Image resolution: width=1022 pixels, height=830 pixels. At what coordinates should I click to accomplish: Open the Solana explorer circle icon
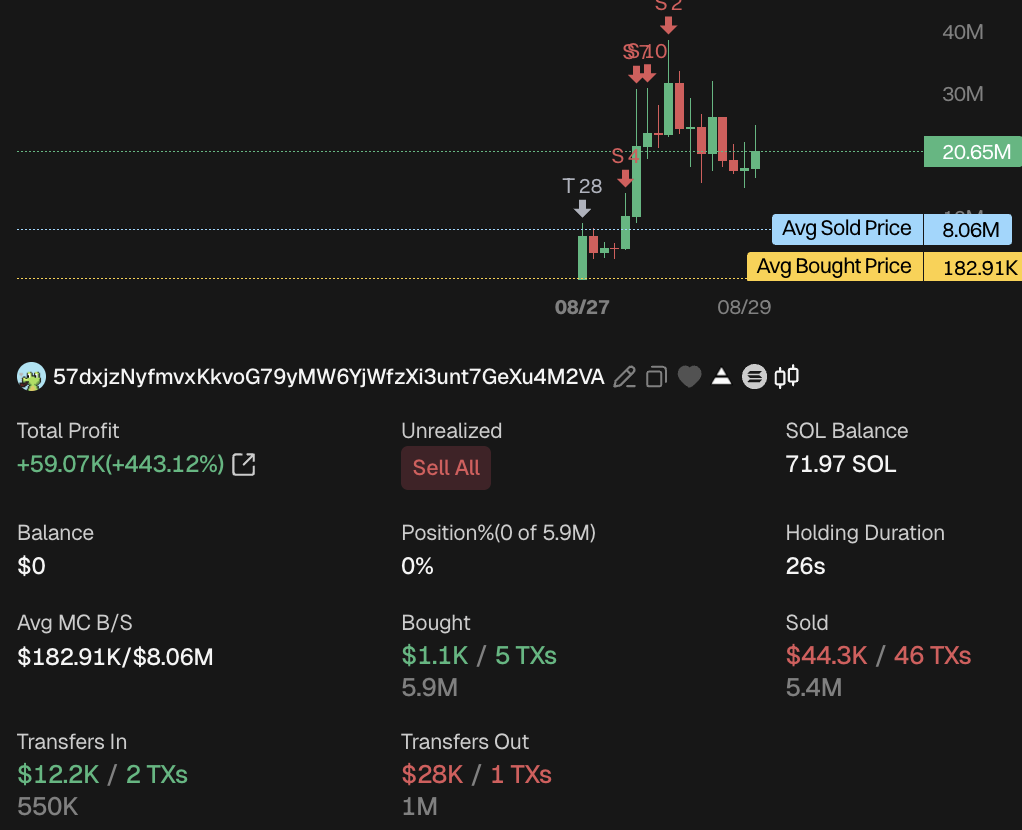[754, 377]
